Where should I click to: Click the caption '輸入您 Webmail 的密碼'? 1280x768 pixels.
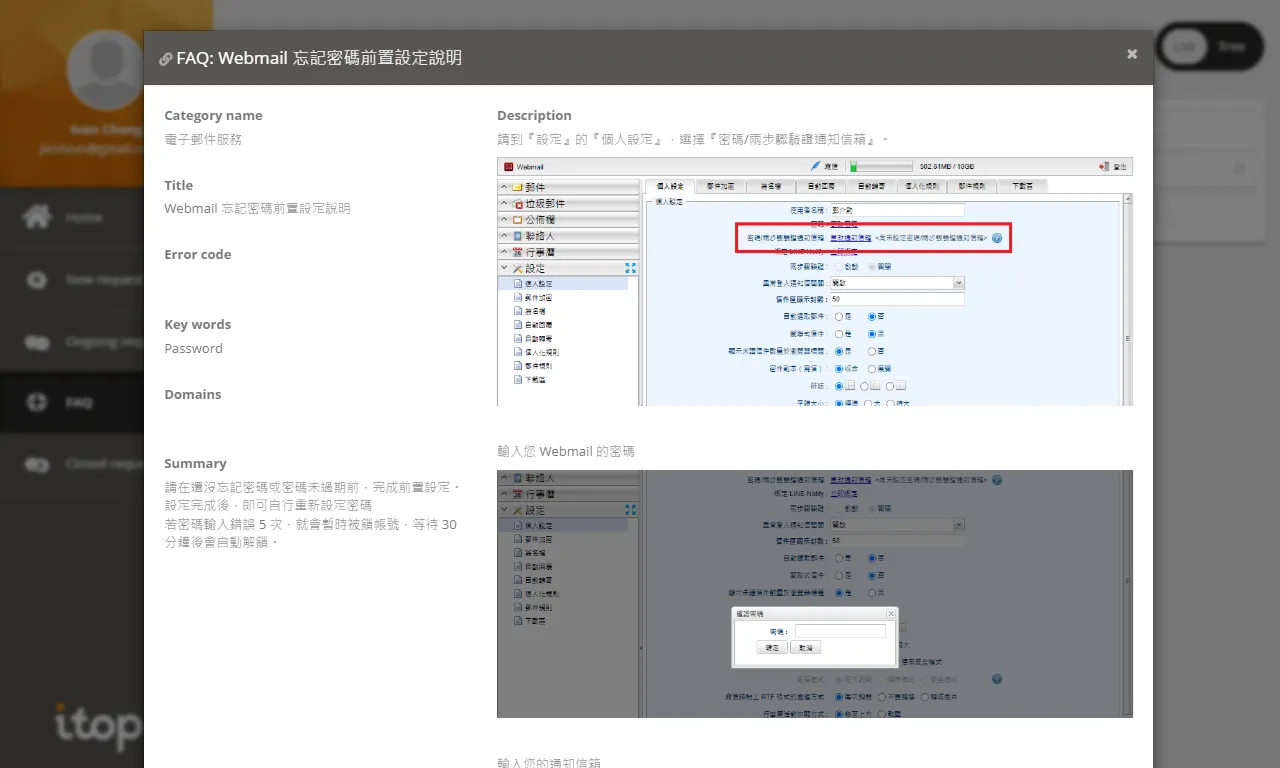pyautogui.click(x=565, y=451)
